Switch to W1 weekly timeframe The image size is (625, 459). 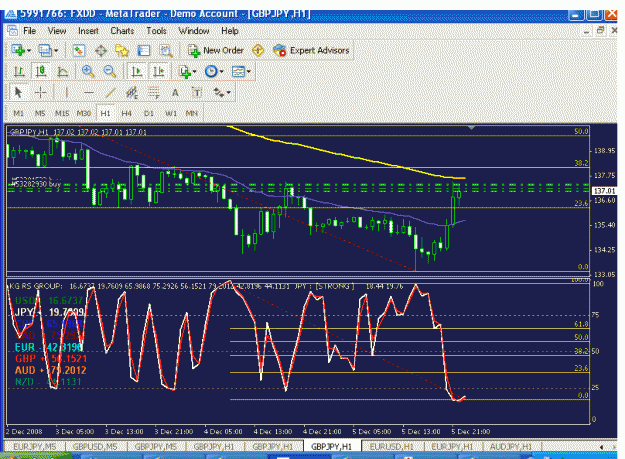point(171,114)
